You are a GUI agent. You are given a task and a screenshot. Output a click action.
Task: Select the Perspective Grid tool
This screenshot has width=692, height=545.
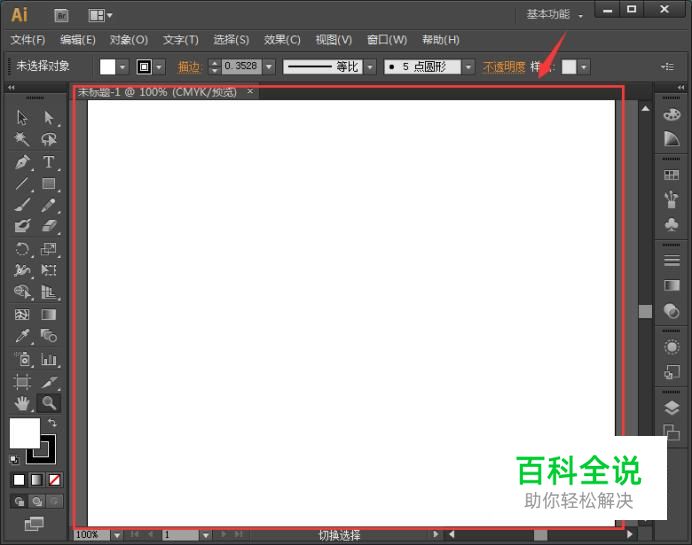[x=49, y=292]
